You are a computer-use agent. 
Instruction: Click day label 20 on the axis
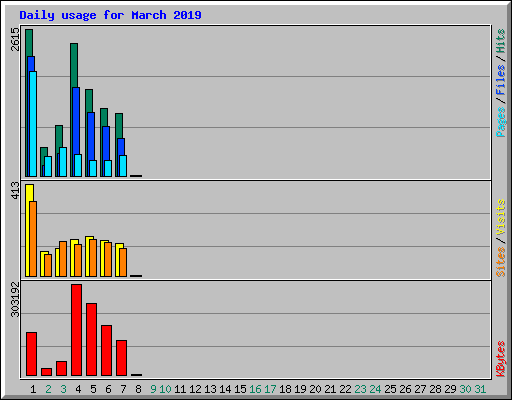click(x=315, y=389)
